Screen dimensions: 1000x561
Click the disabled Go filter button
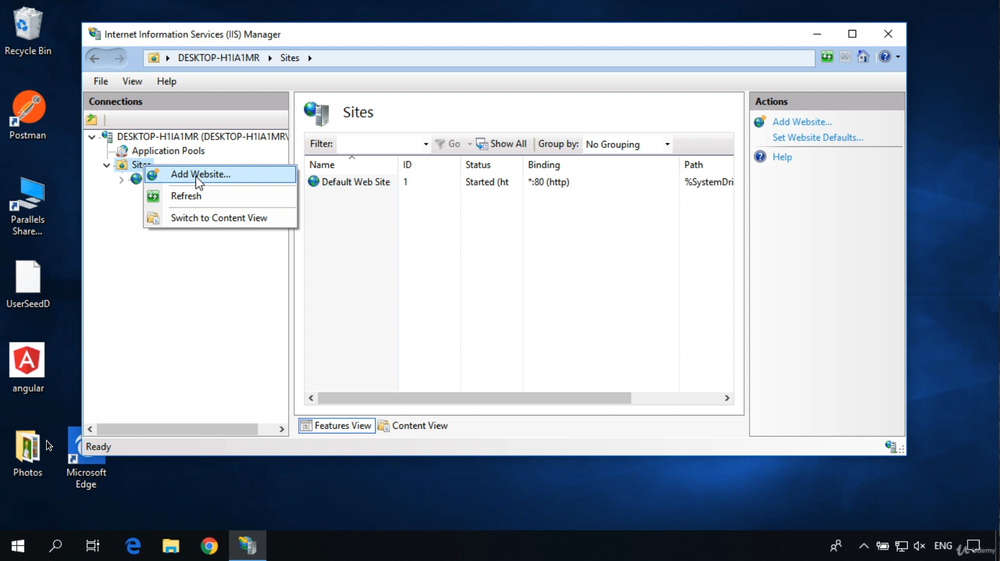(448, 144)
